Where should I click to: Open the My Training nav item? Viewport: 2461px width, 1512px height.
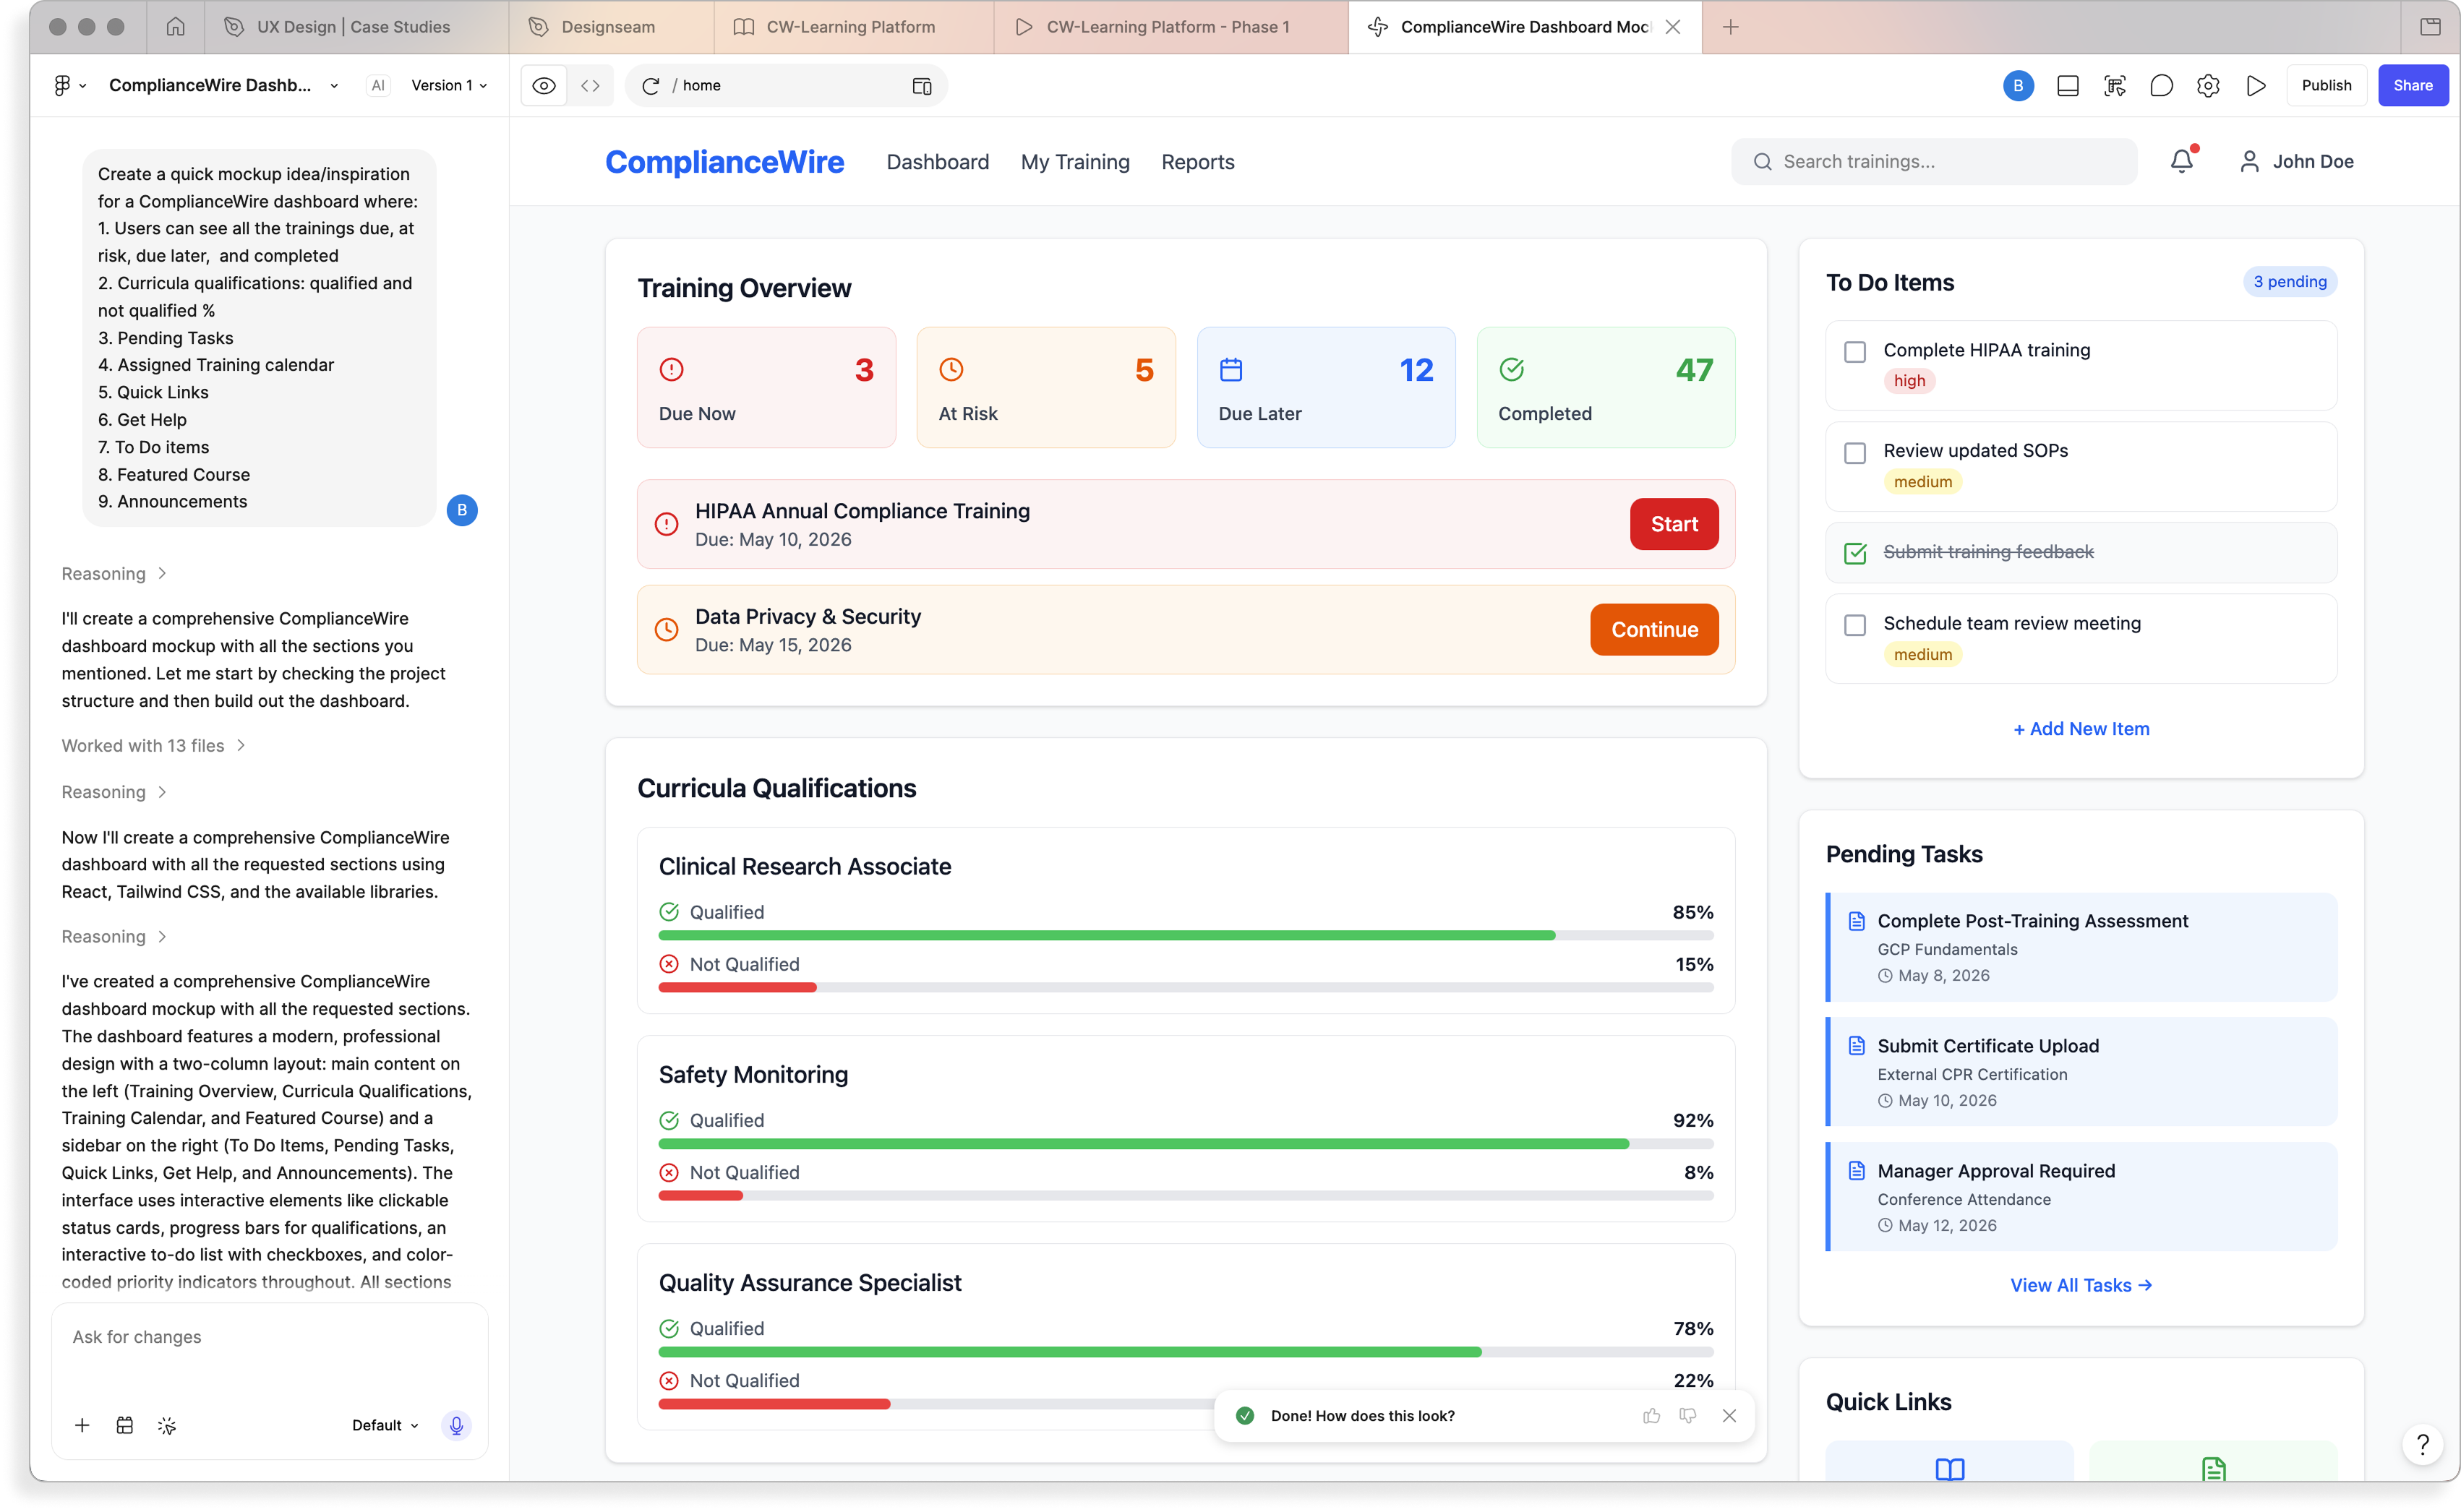click(x=1074, y=161)
